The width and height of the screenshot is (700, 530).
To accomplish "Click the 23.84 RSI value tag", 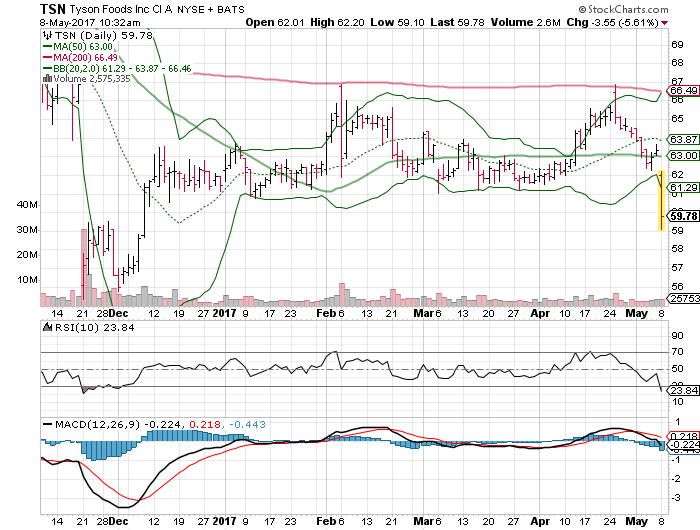I will click(683, 391).
